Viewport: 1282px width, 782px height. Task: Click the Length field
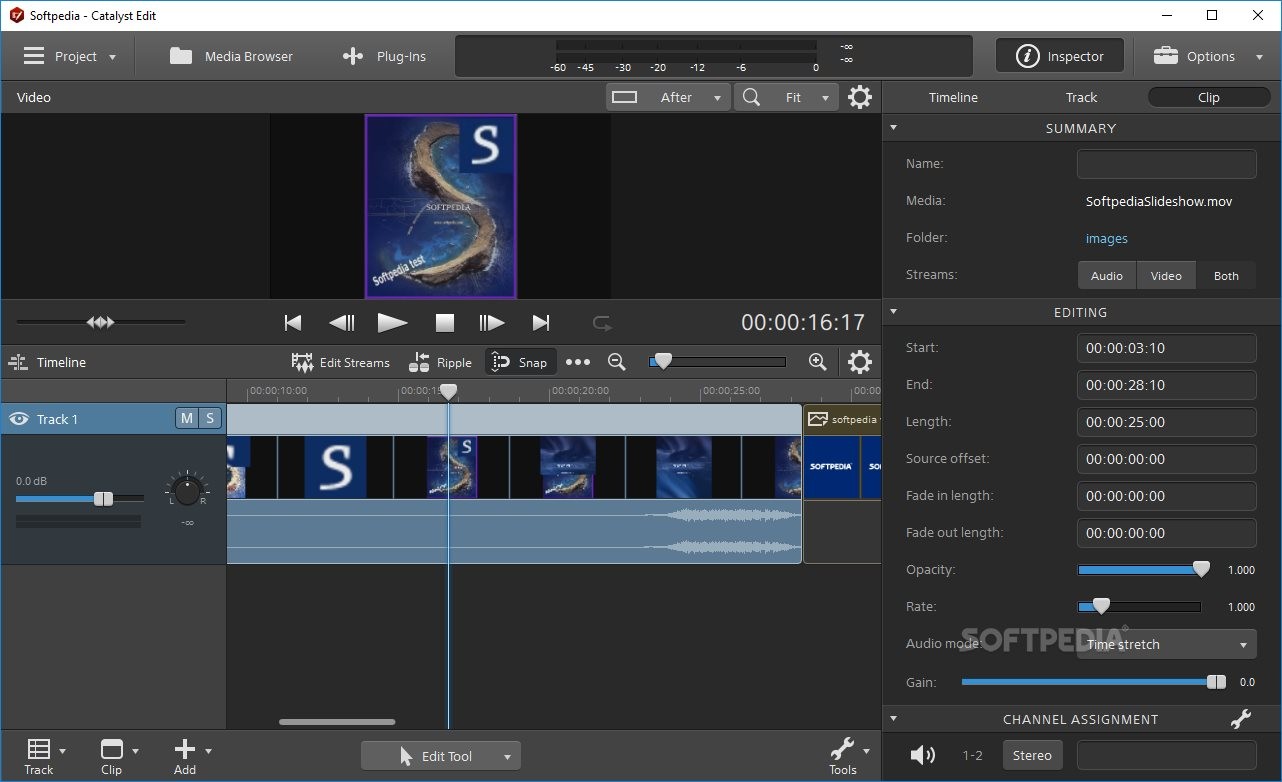tap(1166, 422)
